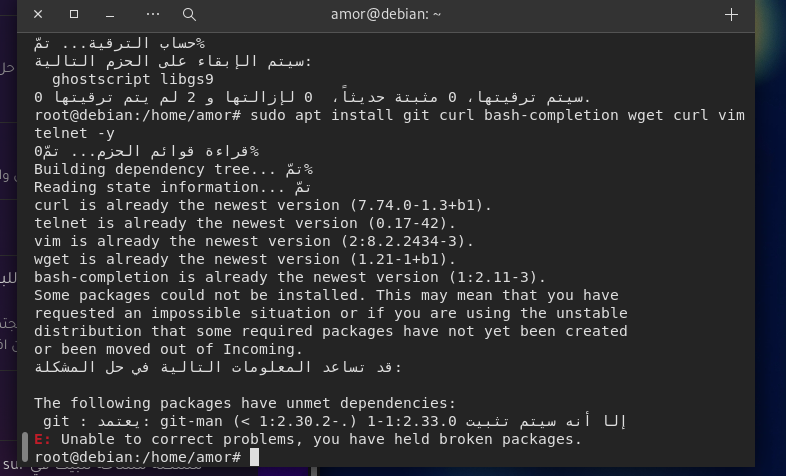Open the three-dots terminal menu
Screen dimensions: 786x476
coord(153,15)
